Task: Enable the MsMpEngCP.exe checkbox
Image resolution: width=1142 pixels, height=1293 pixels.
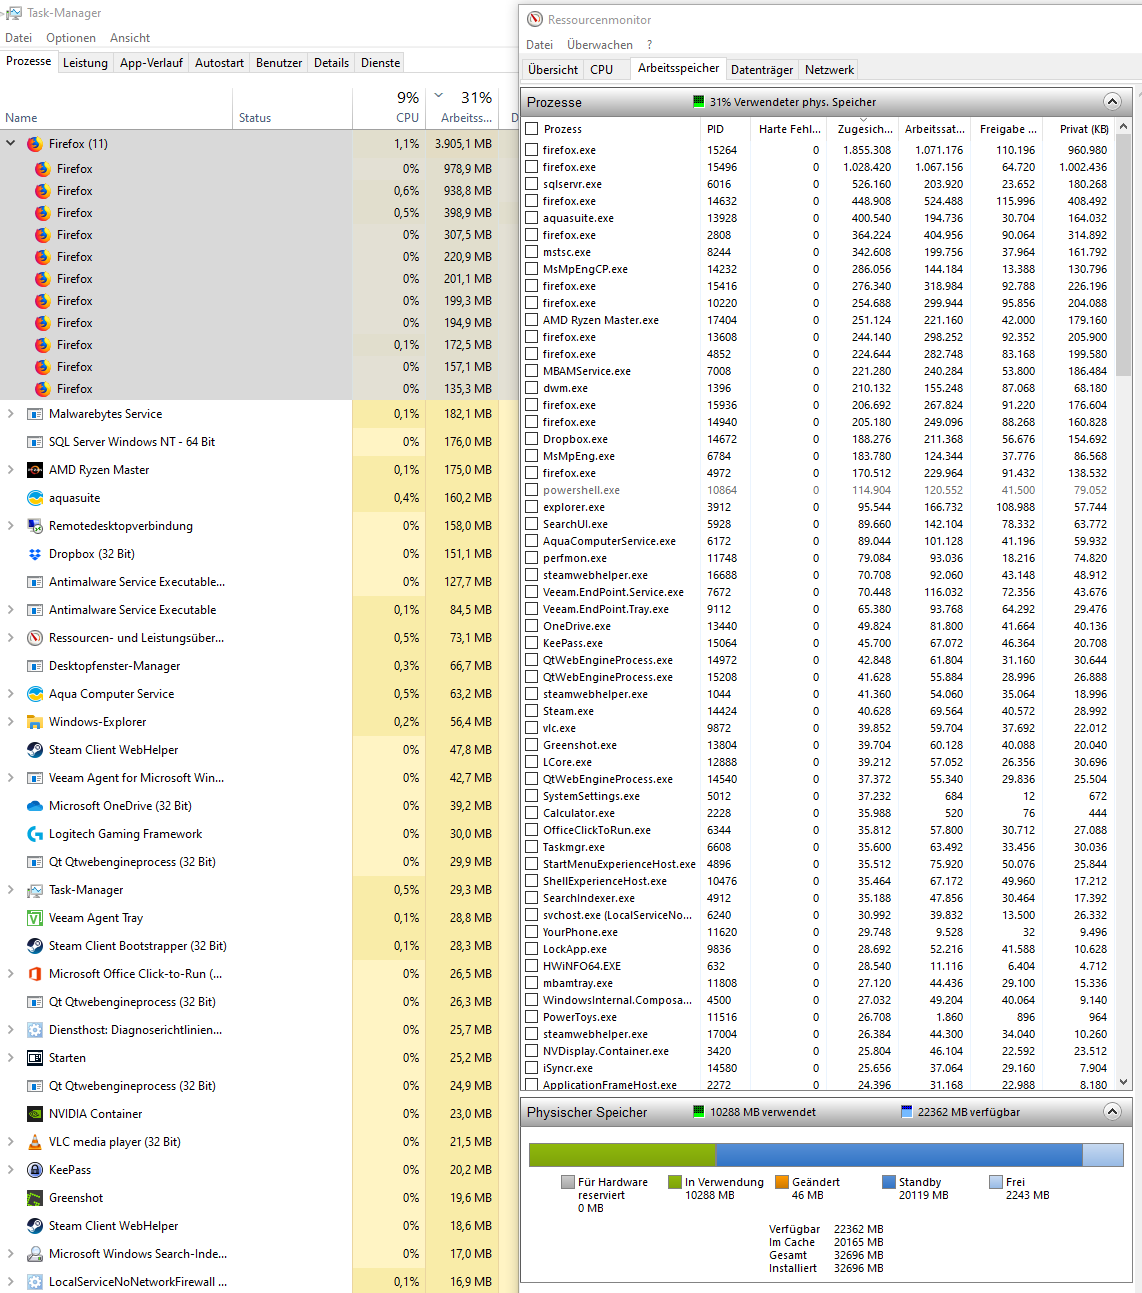Action: point(532,269)
